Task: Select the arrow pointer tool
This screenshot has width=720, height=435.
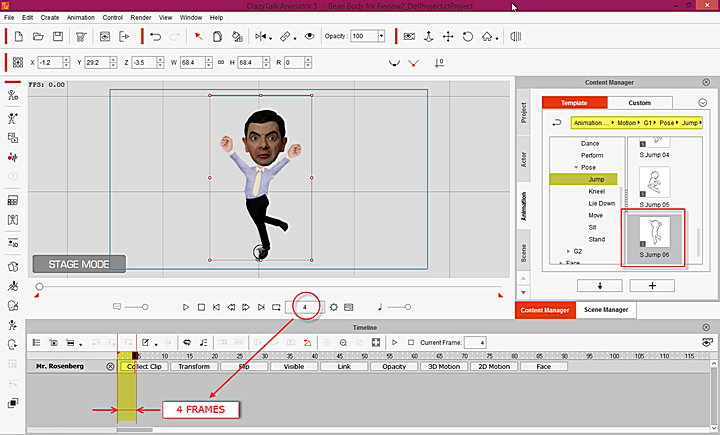Action: pos(198,37)
